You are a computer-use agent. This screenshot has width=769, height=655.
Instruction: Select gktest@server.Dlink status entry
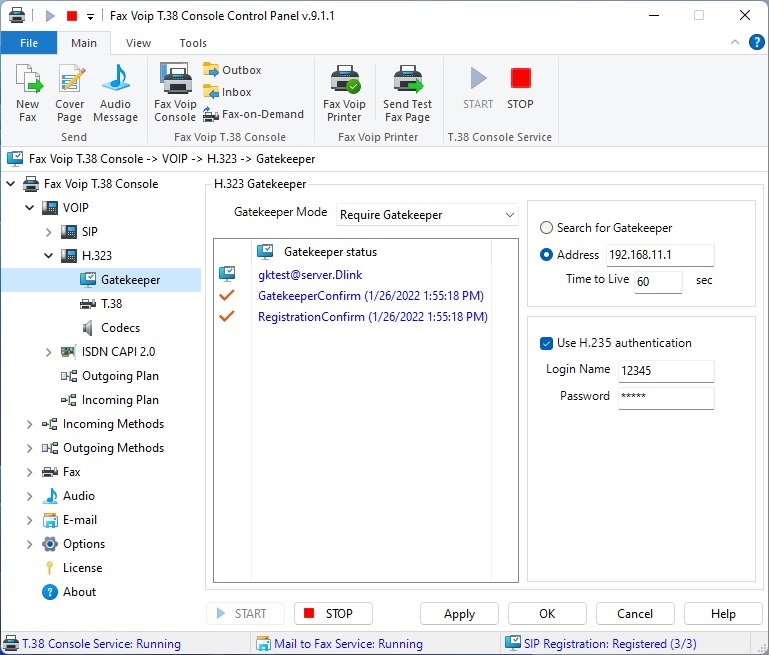310,275
